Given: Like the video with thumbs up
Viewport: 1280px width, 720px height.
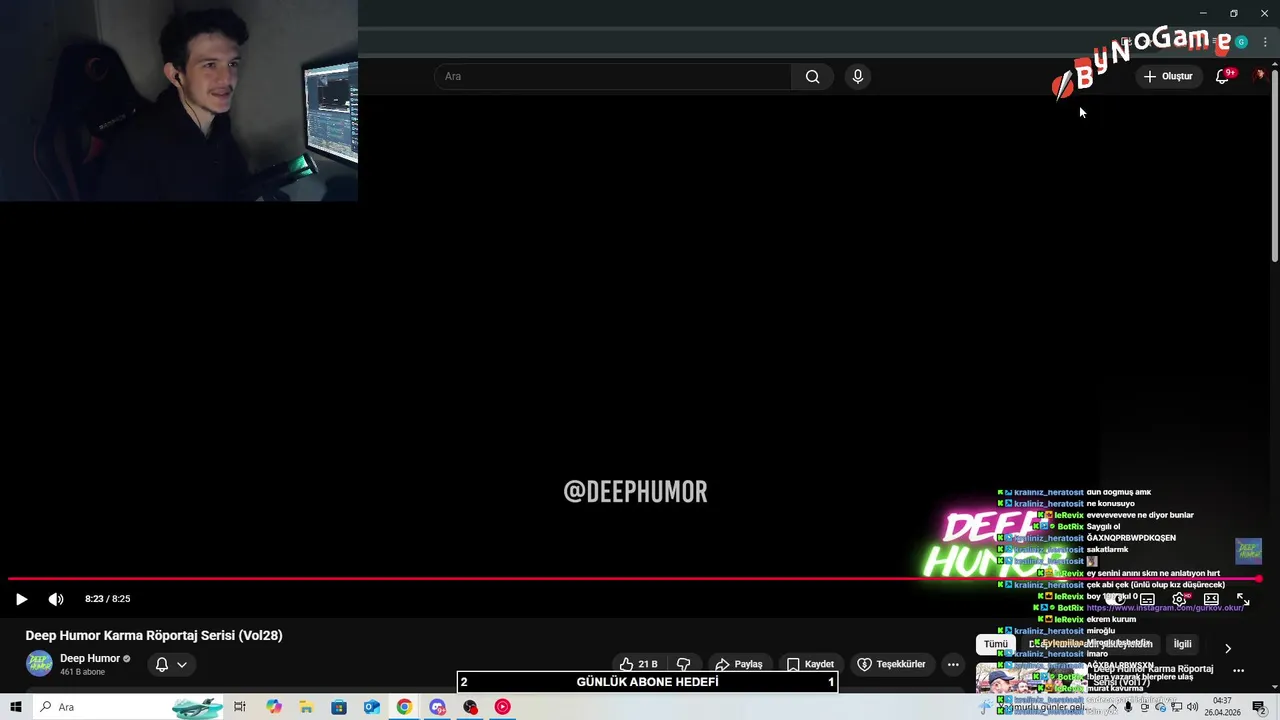Looking at the screenshot, I should pyautogui.click(x=639, y=664).
